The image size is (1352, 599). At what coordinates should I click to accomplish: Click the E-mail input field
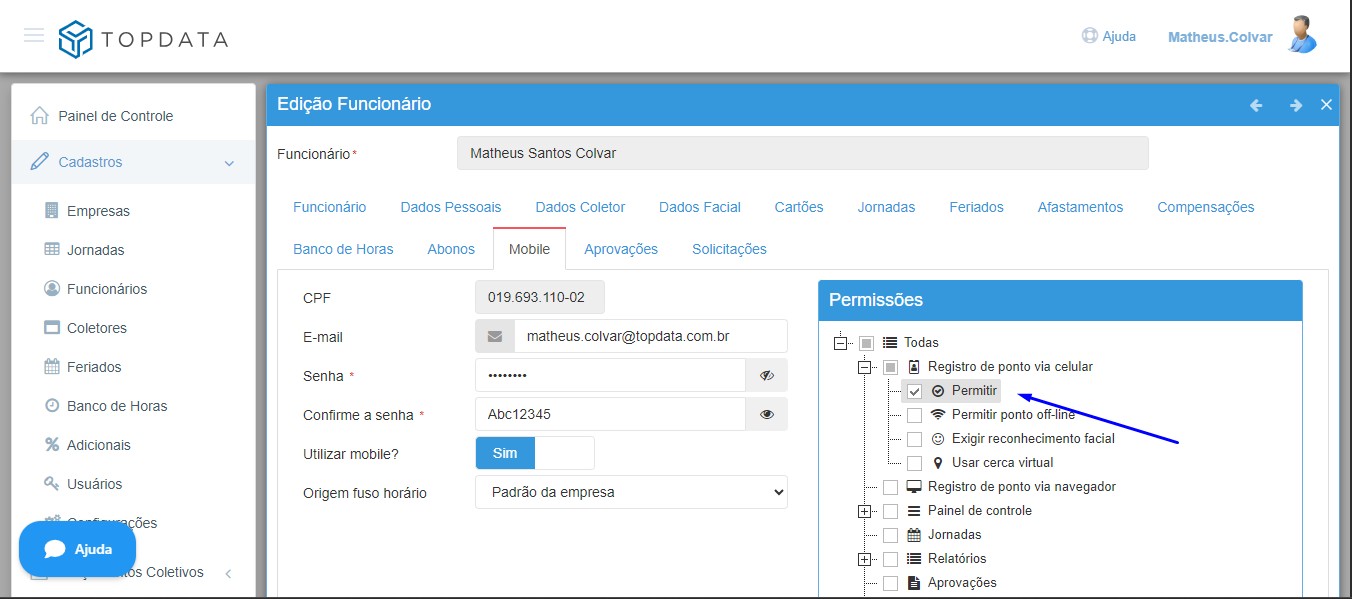tap(650, 336)
